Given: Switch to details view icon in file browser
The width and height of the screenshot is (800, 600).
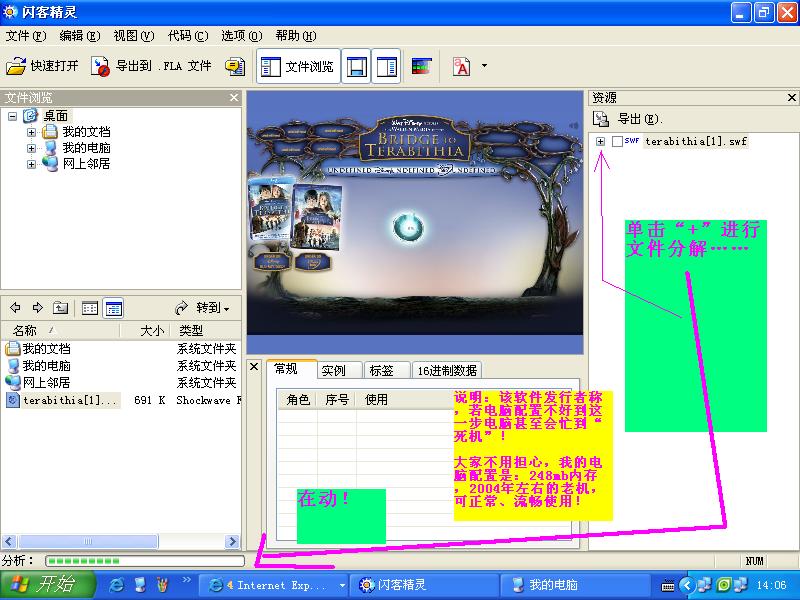Looking at the screenshot, I should click(x=113, y=308).
